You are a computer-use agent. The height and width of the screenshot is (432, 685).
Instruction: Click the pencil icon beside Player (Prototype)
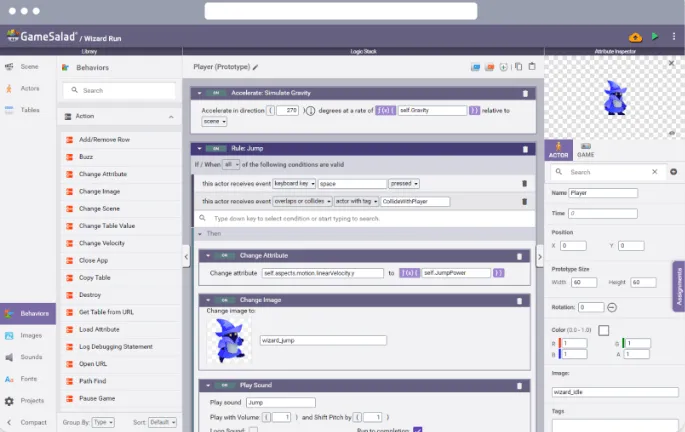click(x=256, y=67)
